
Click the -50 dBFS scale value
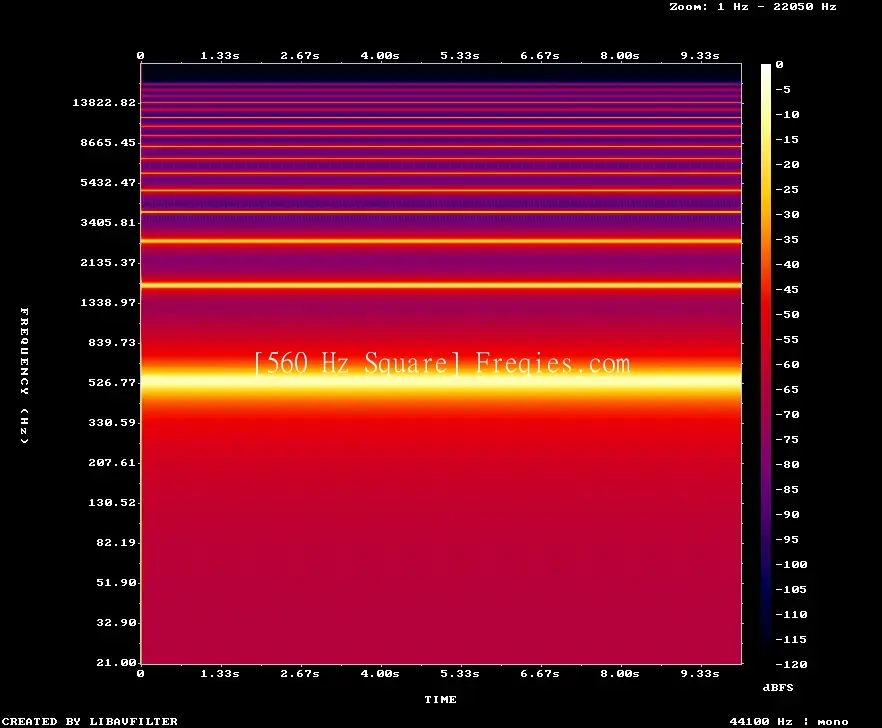(x=787, y=314)
